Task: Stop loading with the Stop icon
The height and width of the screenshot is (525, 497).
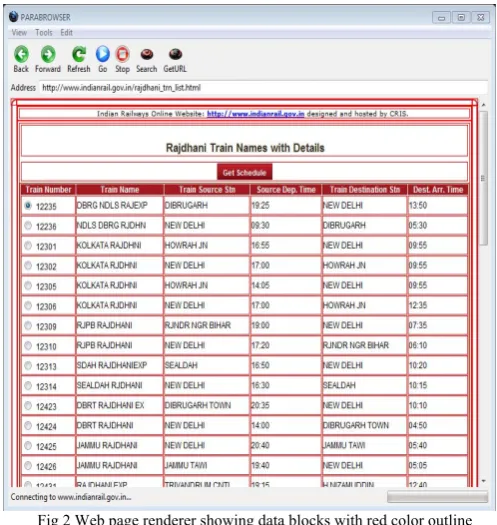Action: click(122, 54)
